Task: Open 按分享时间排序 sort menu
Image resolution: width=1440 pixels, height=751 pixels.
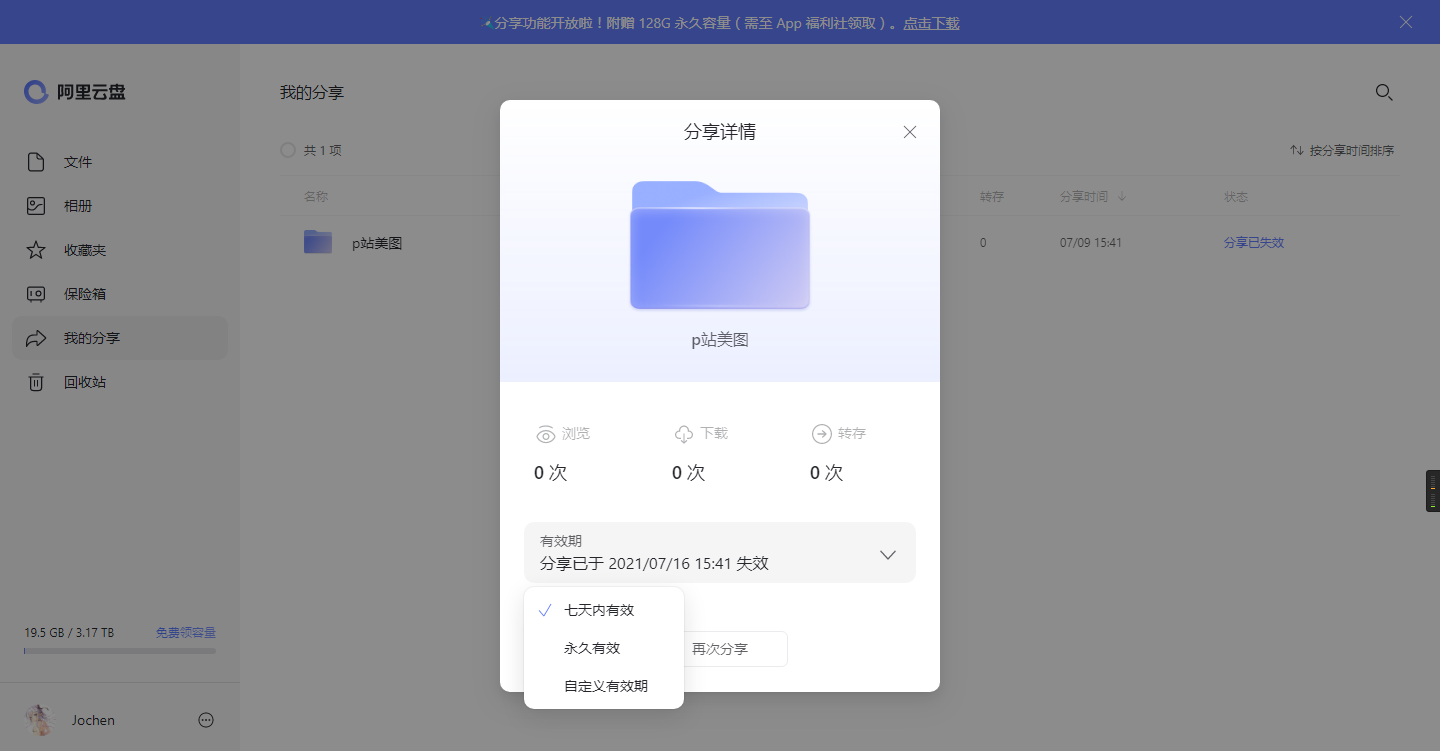Action: point(1341,150)
